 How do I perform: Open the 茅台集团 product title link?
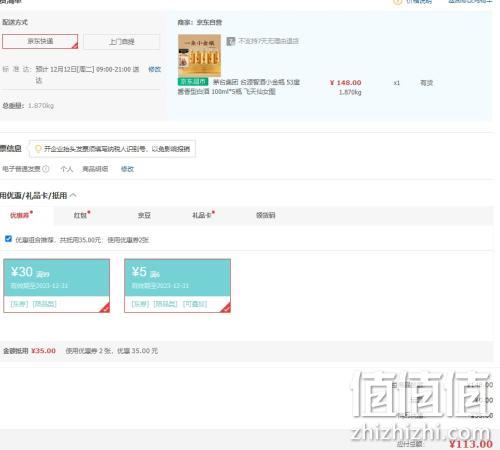point(239,87)
